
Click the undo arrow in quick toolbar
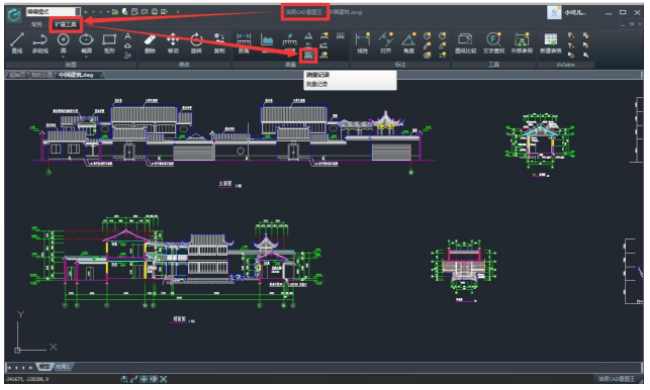point(86,12)
